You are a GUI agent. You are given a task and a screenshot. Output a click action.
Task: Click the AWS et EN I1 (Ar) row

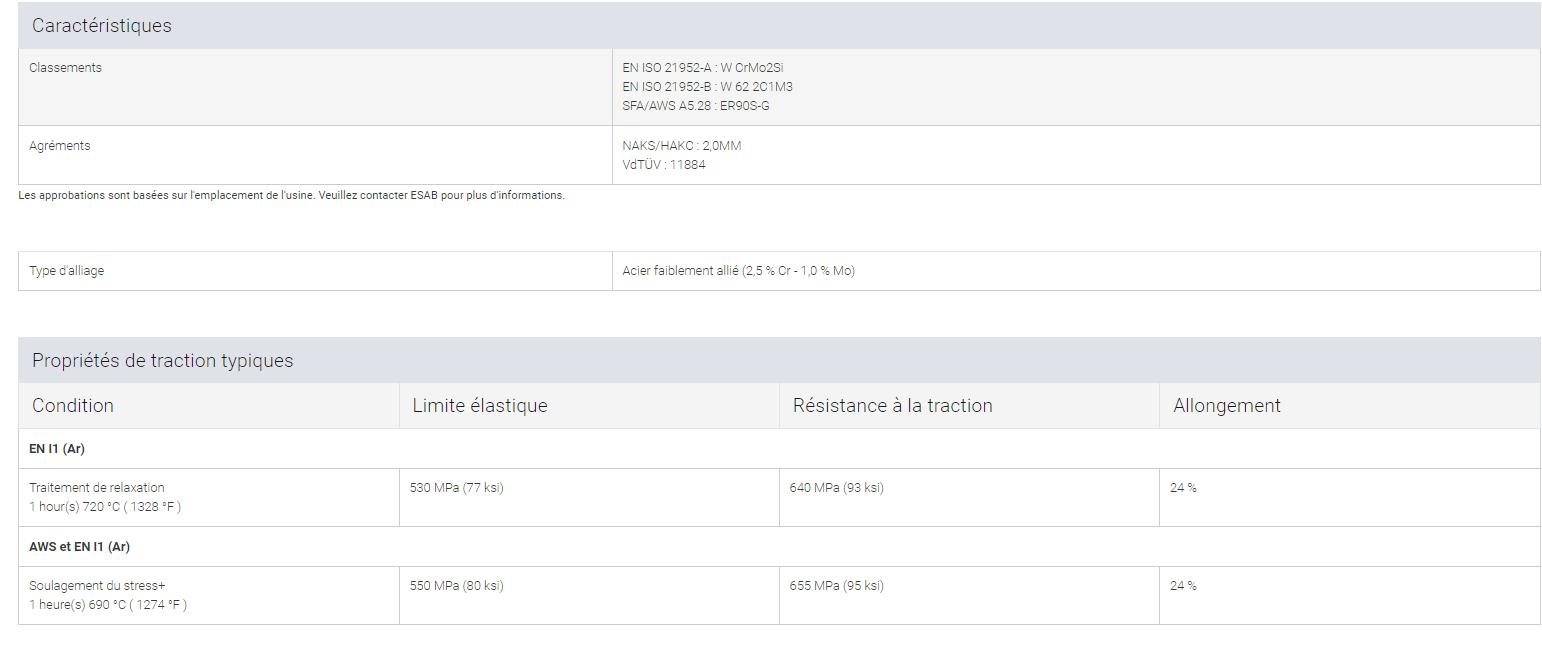[x=79, y=547]
